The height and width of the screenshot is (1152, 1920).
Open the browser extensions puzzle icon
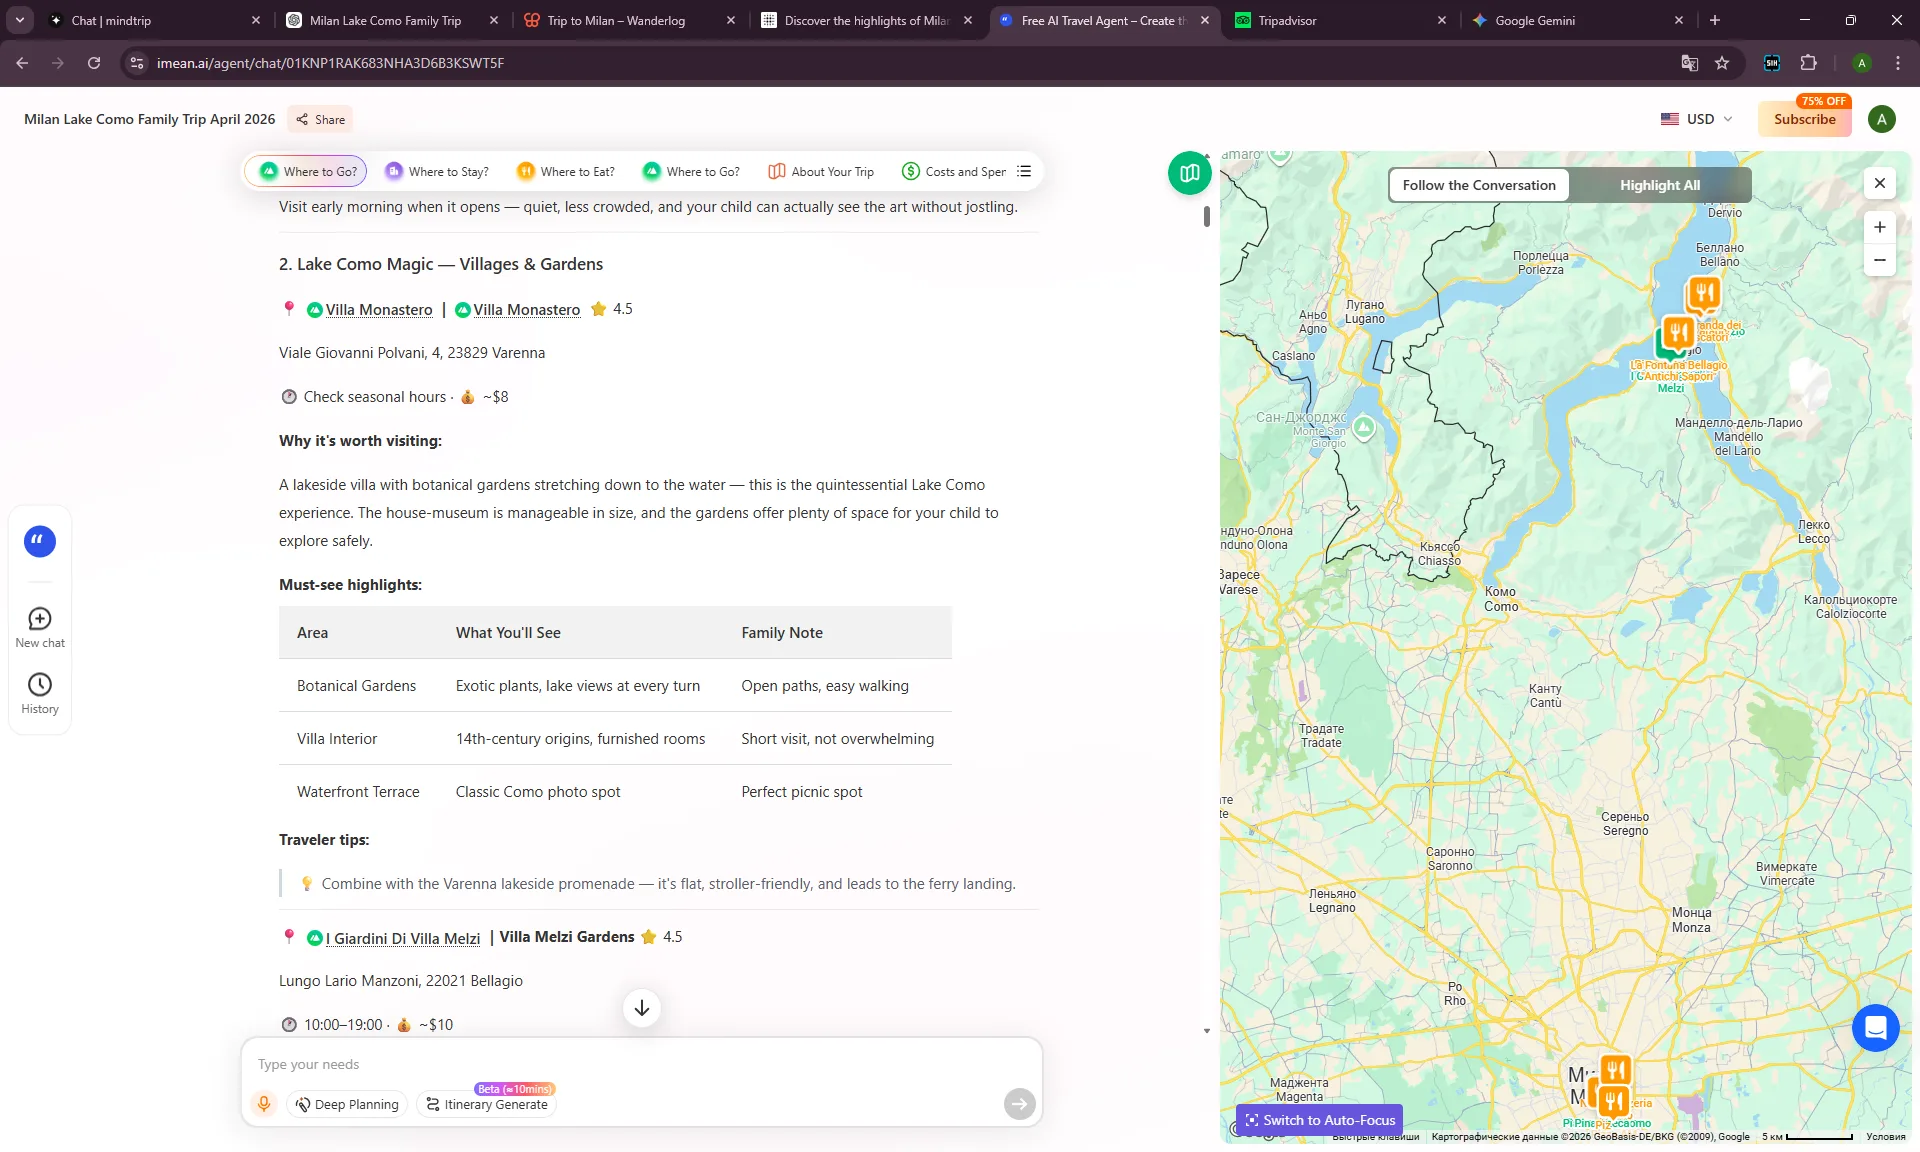point(1808,63)
